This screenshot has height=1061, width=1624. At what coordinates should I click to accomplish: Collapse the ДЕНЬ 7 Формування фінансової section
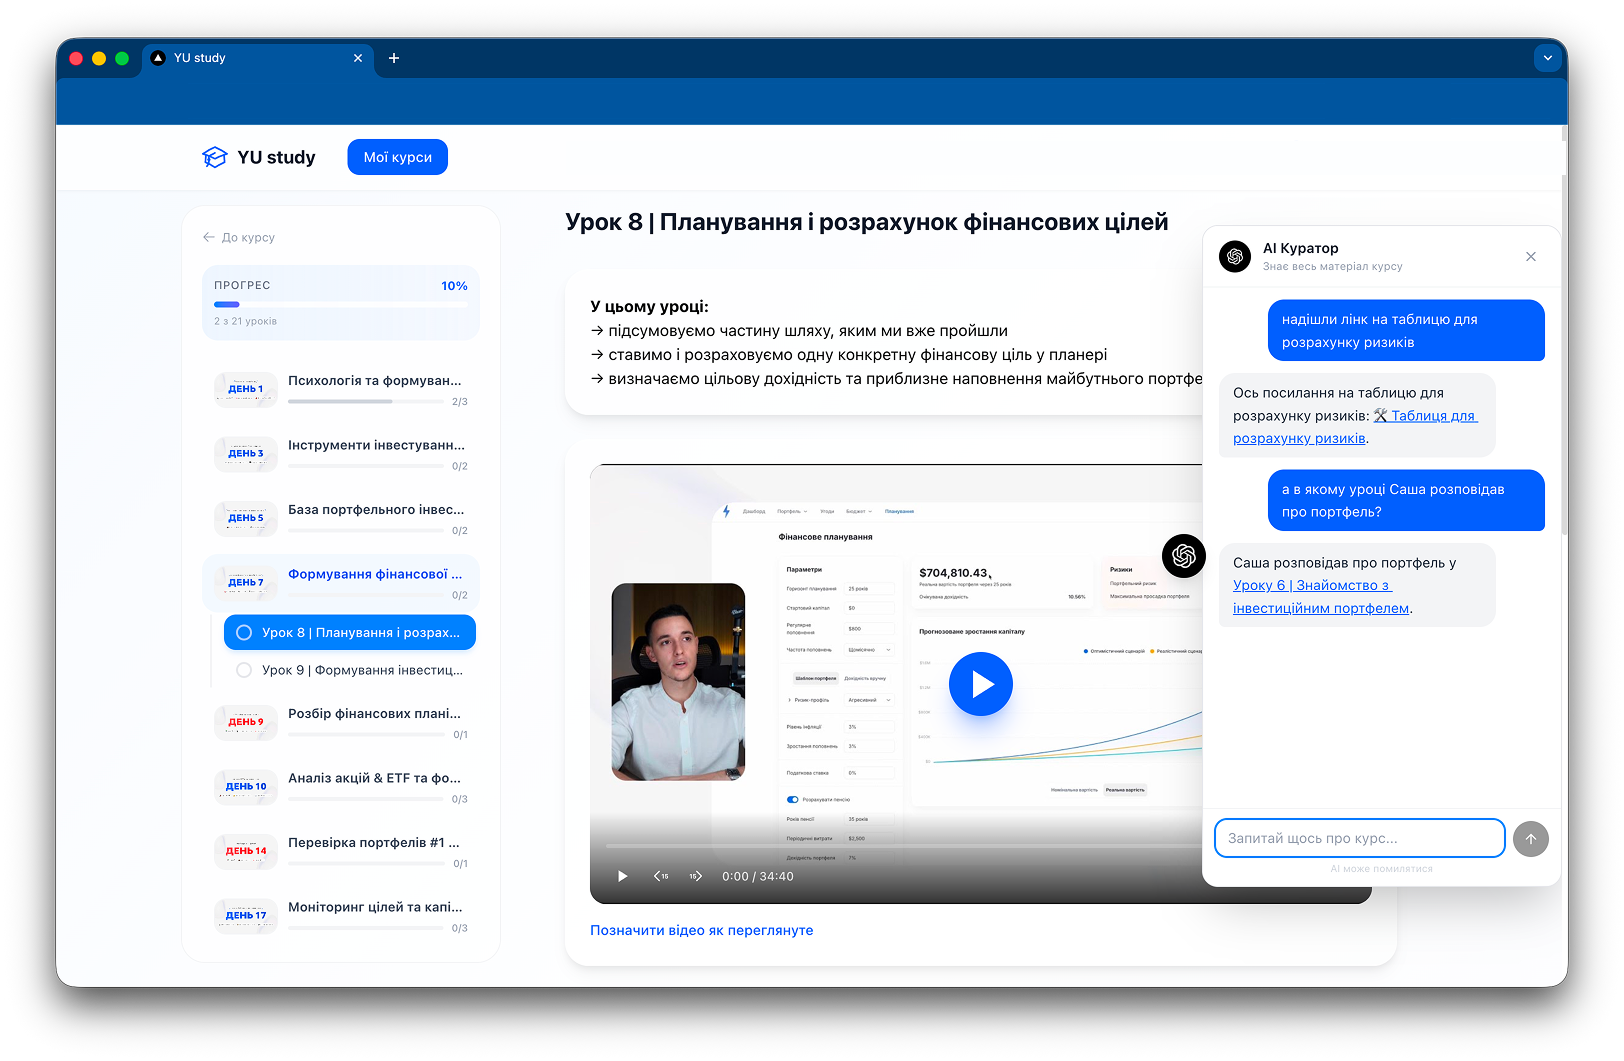(x=340, y=581)
